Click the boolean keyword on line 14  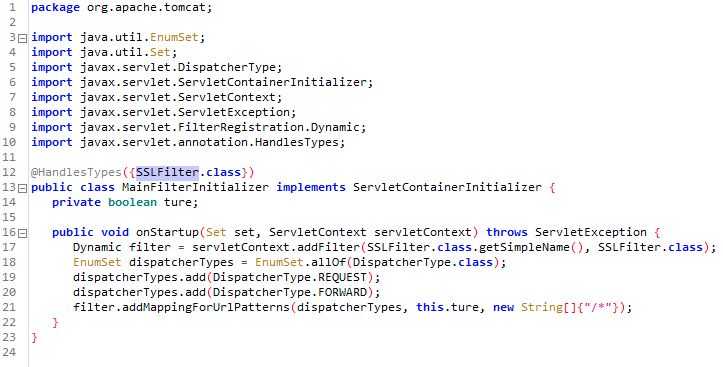point(132,202)
